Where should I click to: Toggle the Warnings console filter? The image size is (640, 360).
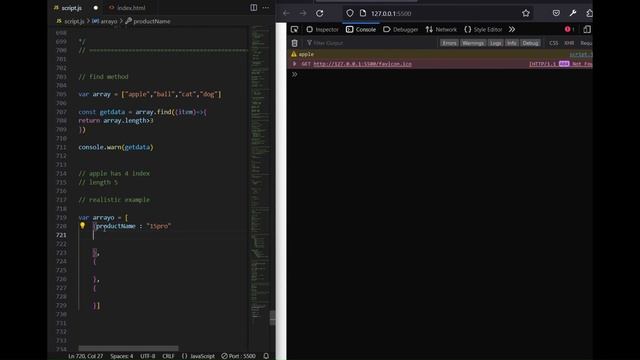point(473,43)
